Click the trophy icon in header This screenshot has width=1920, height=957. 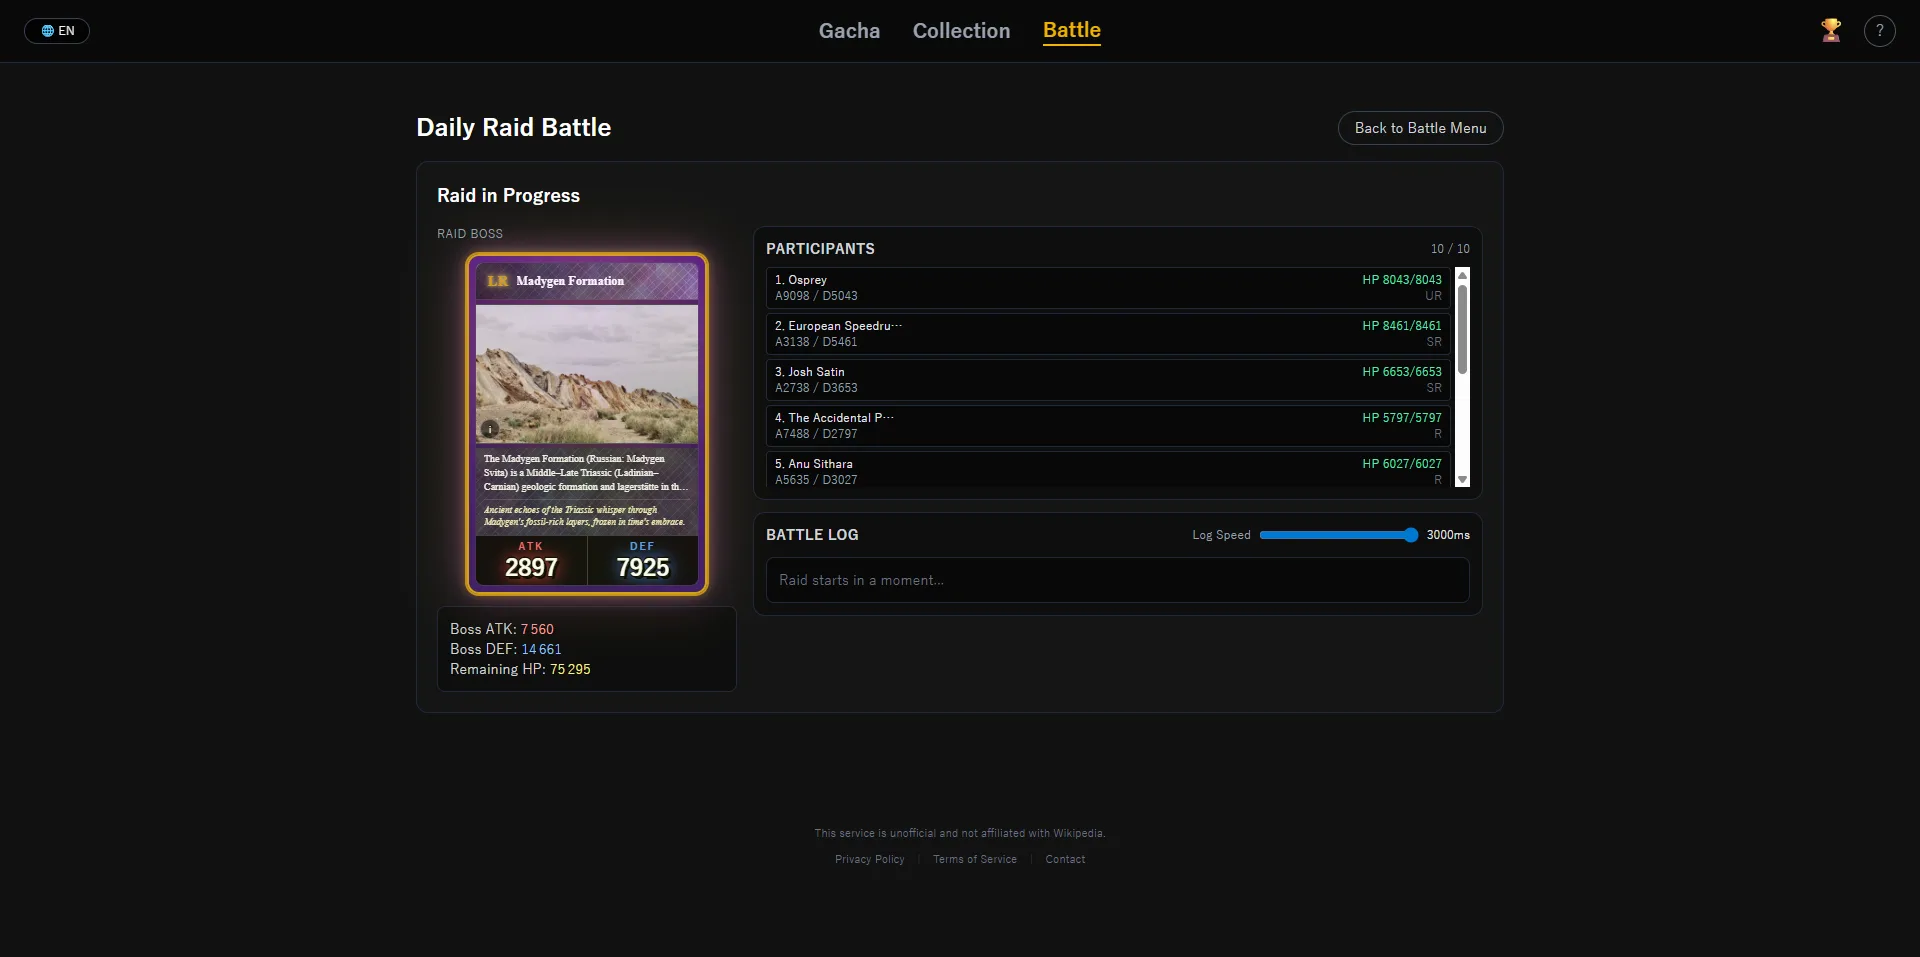pyautogui.click(x=1831, y=31)
